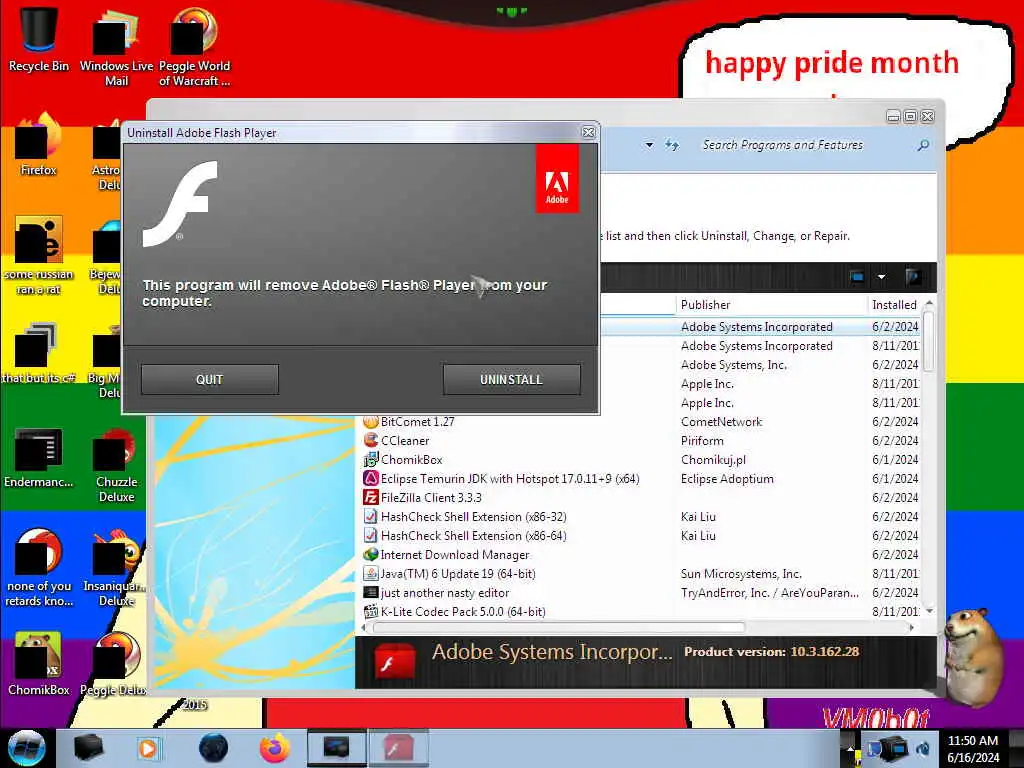Minimize the Programs and Features window
The width and height of the screenshot is (1024, 768).
(x=893, y=117)
